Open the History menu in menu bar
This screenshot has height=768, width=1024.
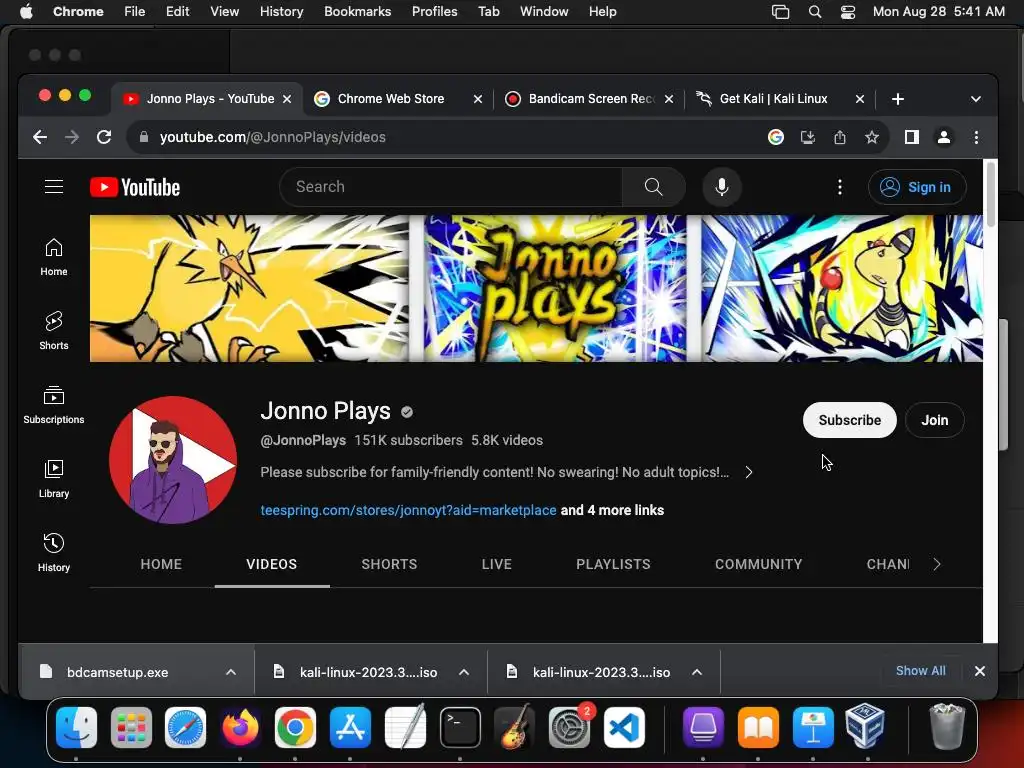point(281,12)
